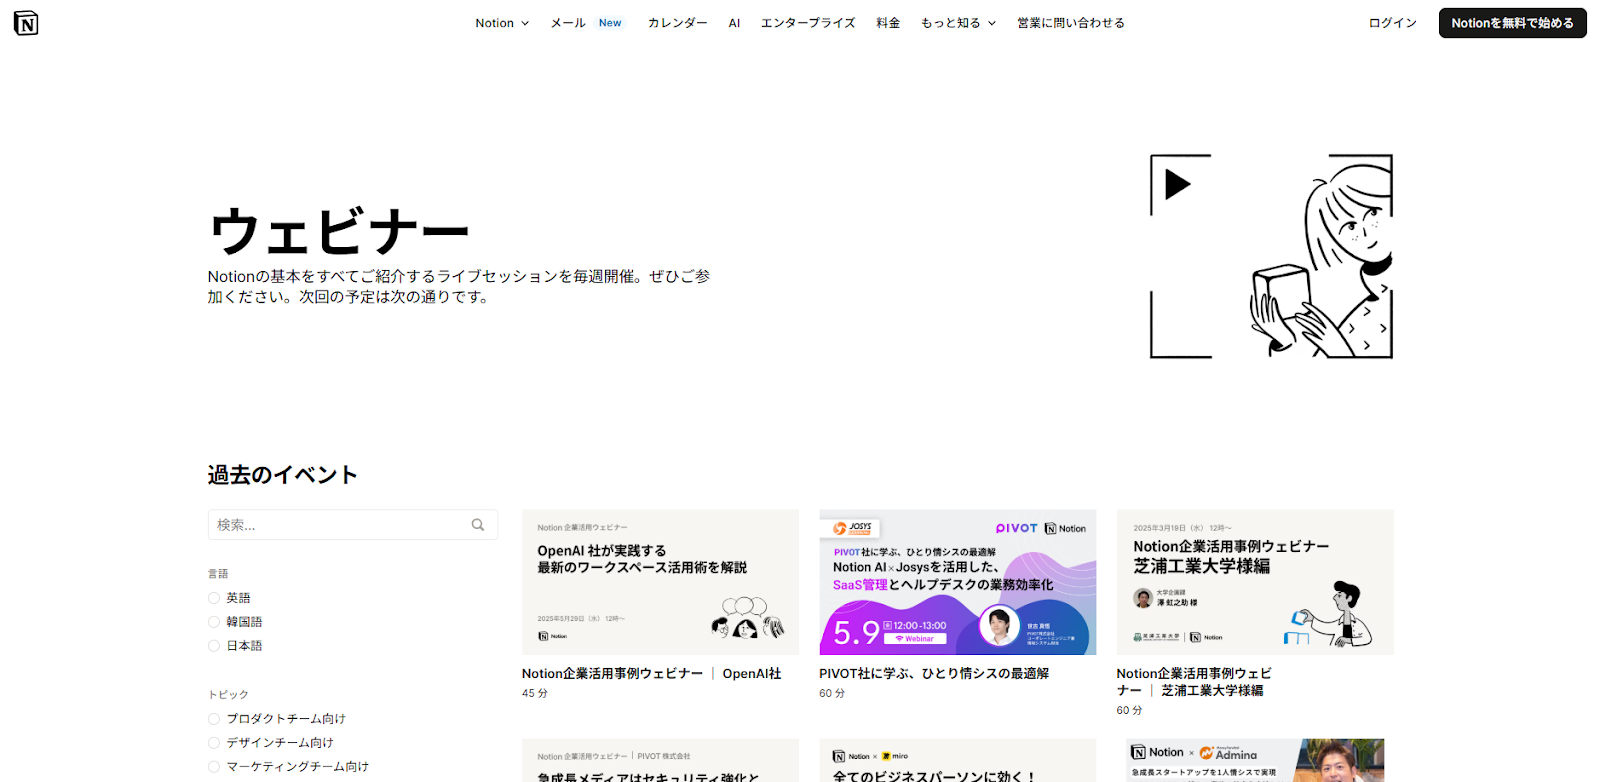Click 営業に問い合わせる in the navbar
1600x782 pixels.
coord(1071,23)
